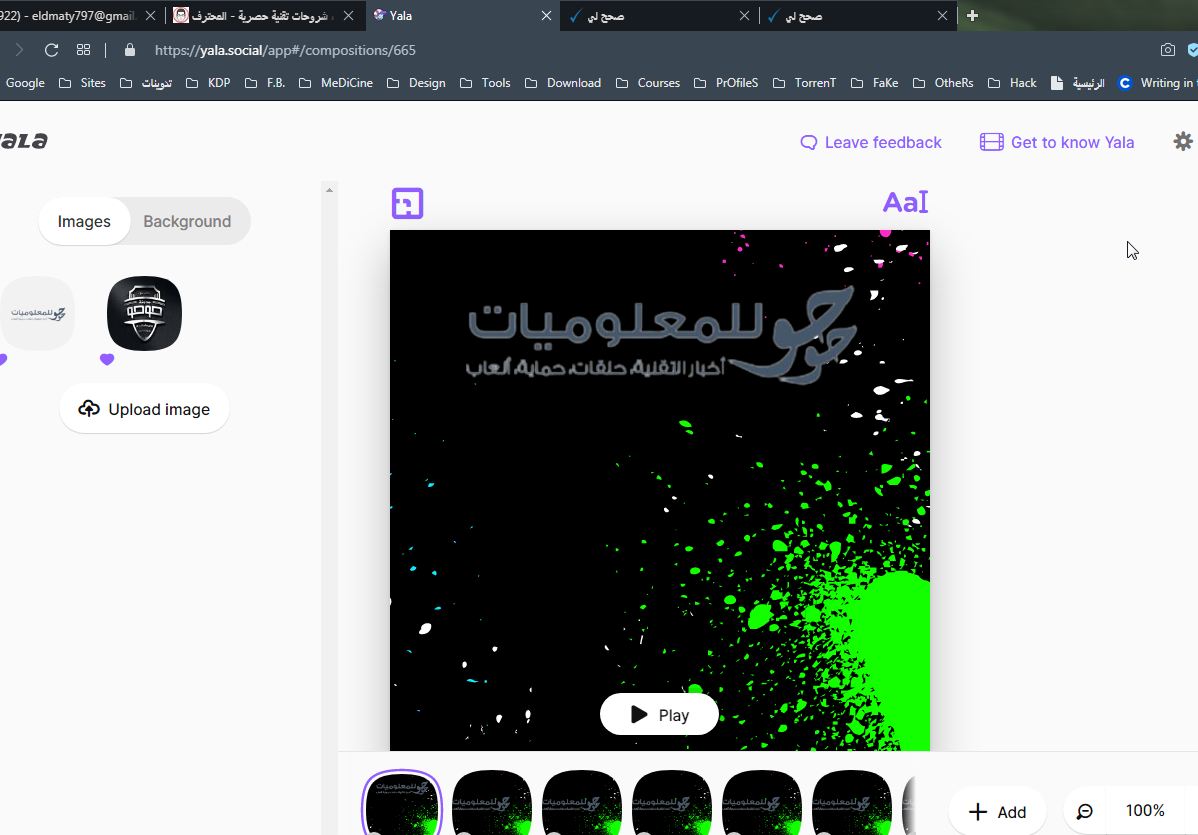Open the Design bookmark folder
1198x835 pixels.
pyautogui.click(x=416, y=83)
